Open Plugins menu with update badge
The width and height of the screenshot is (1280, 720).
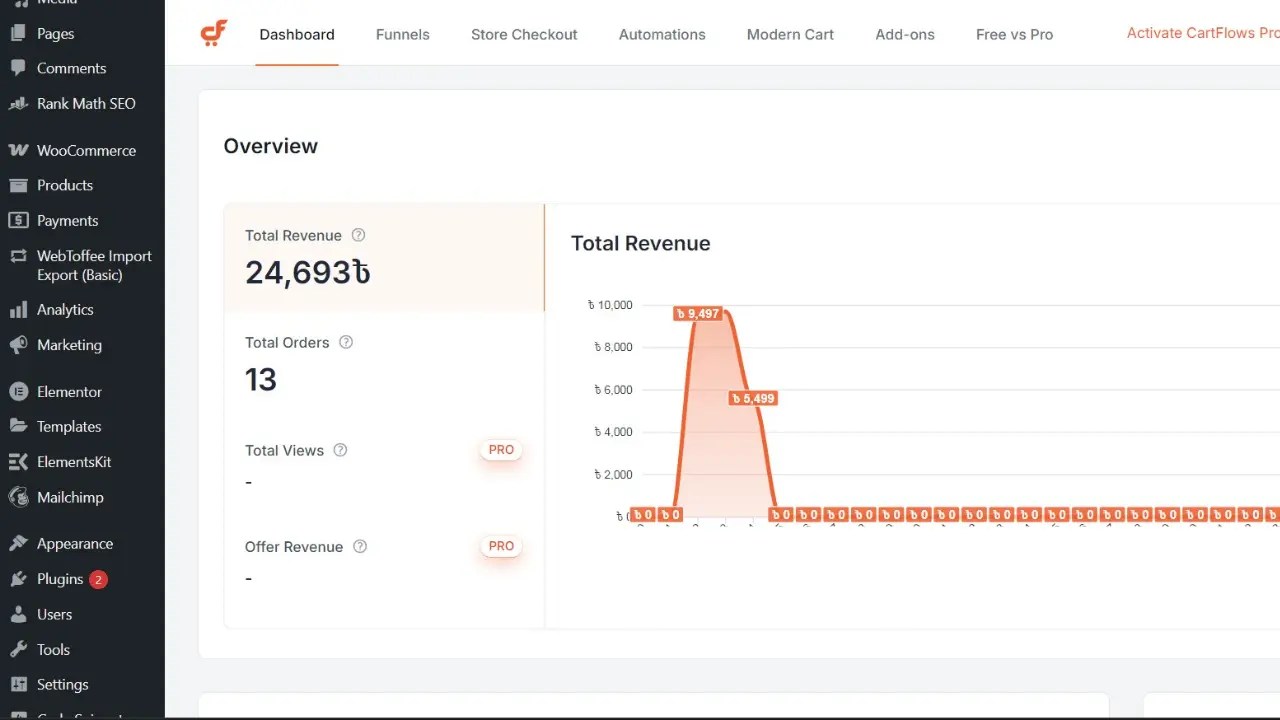tap(60, 579)
